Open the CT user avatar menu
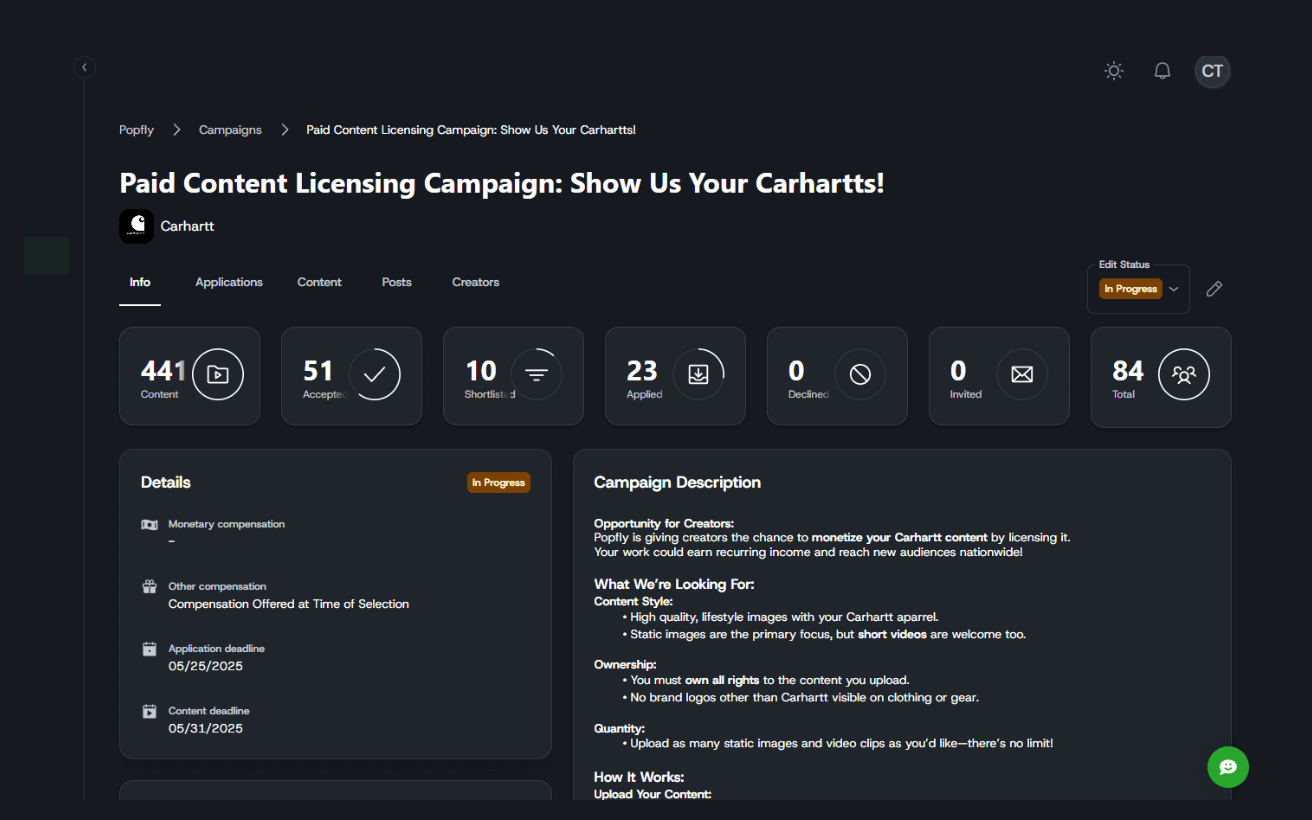 [x=1212, y=71]
